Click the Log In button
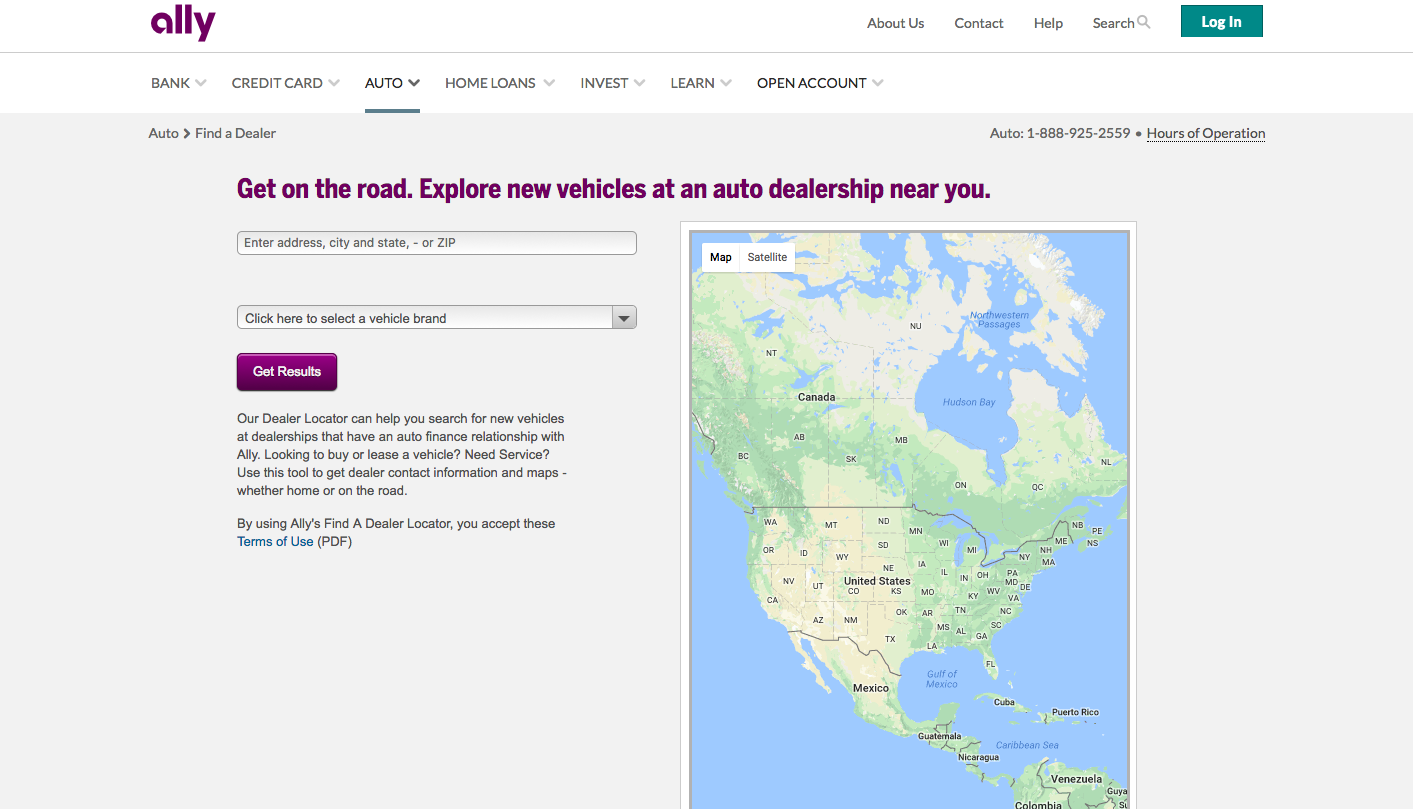Image resolution: width=1413 pixels, height=809 pixels. point(1221,22)
